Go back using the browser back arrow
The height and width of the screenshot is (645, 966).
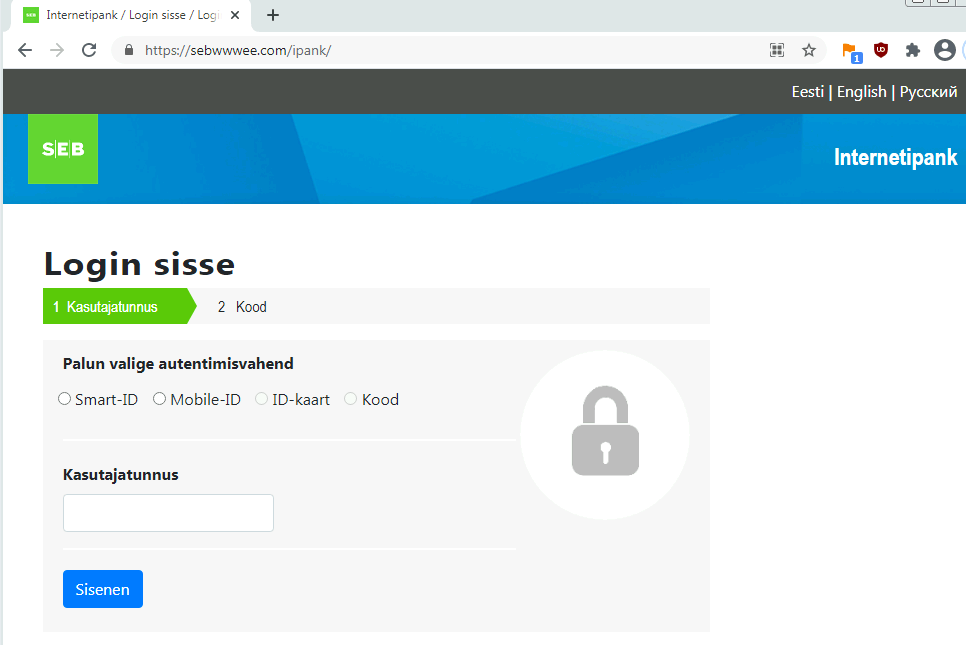25,50
